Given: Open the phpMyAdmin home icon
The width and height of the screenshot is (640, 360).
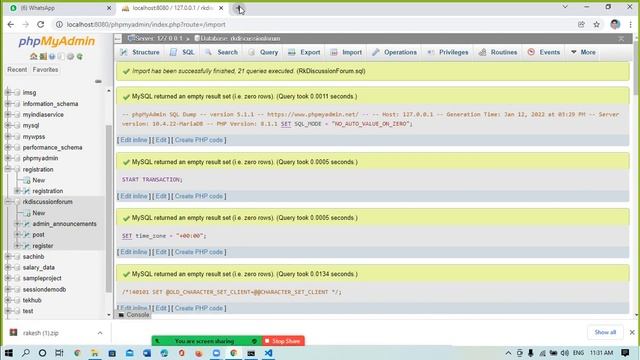Looking at the screenshot, I should [x=33, y=56].
